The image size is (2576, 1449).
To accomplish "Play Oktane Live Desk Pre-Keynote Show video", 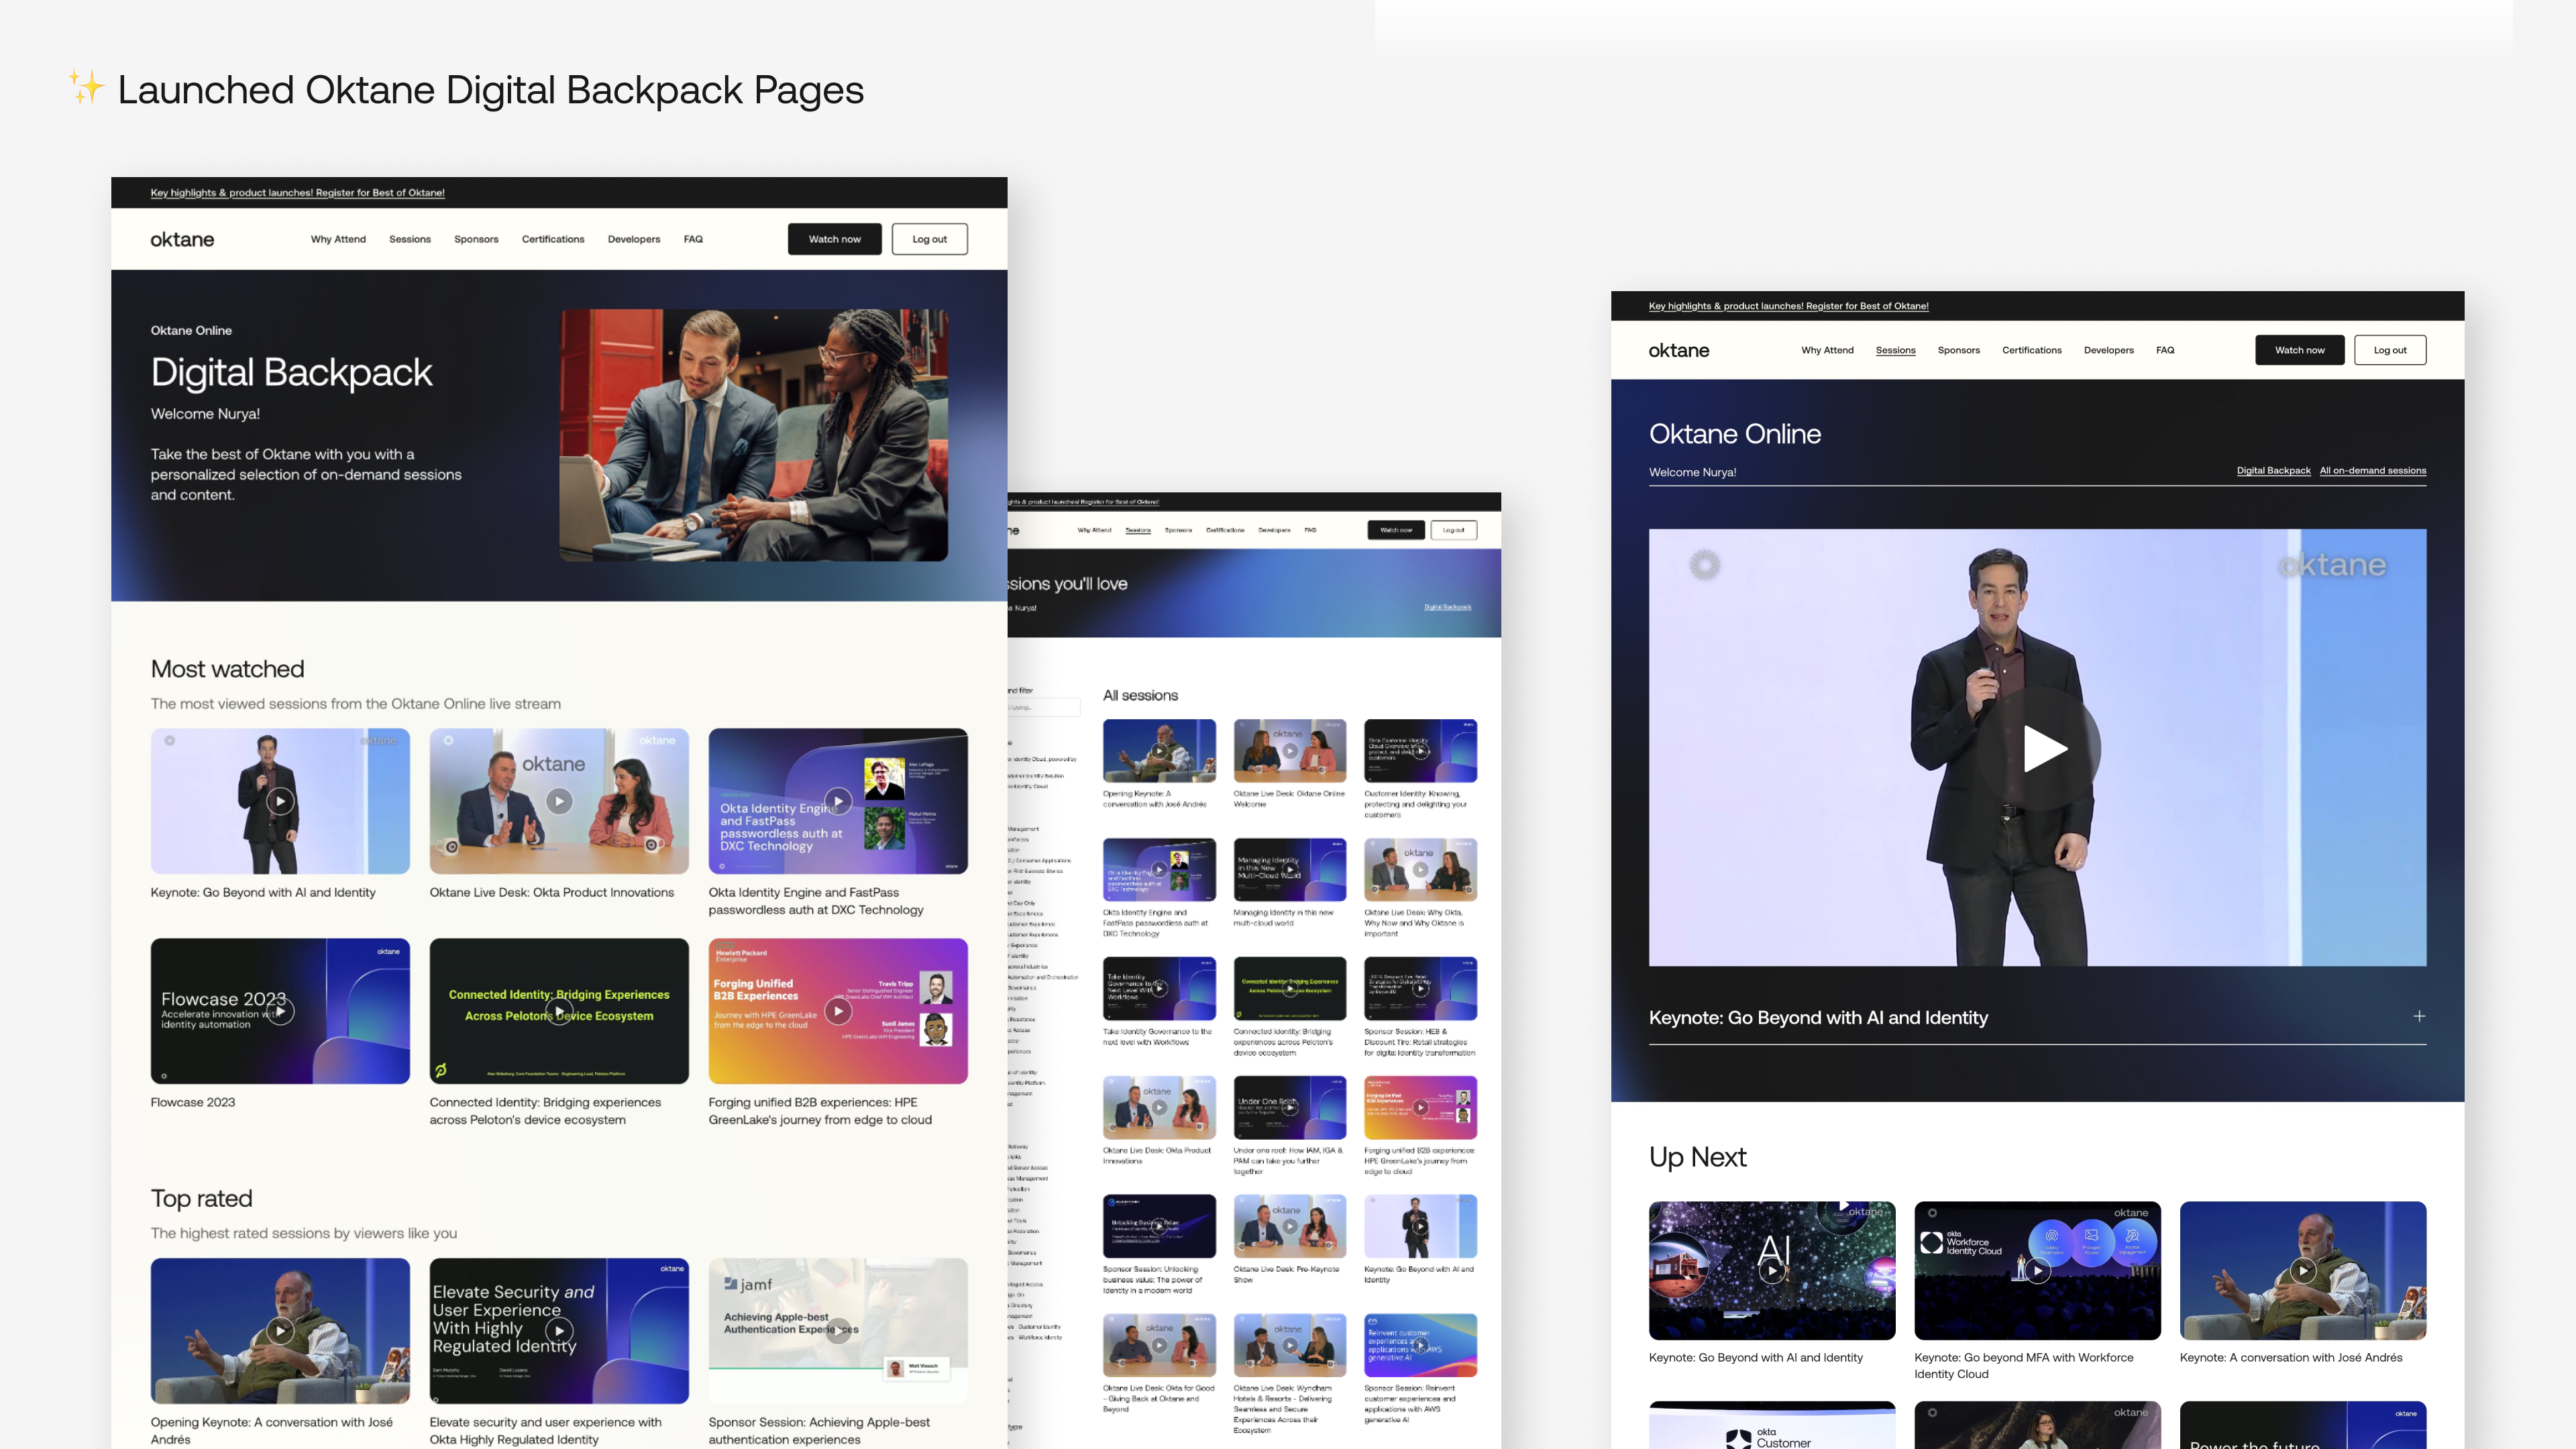I will 1290,1226.
